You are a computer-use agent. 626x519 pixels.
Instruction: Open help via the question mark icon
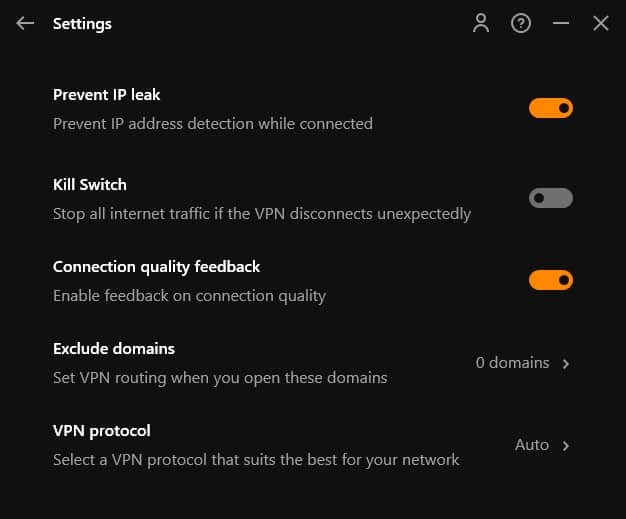[x=521, y=23]
